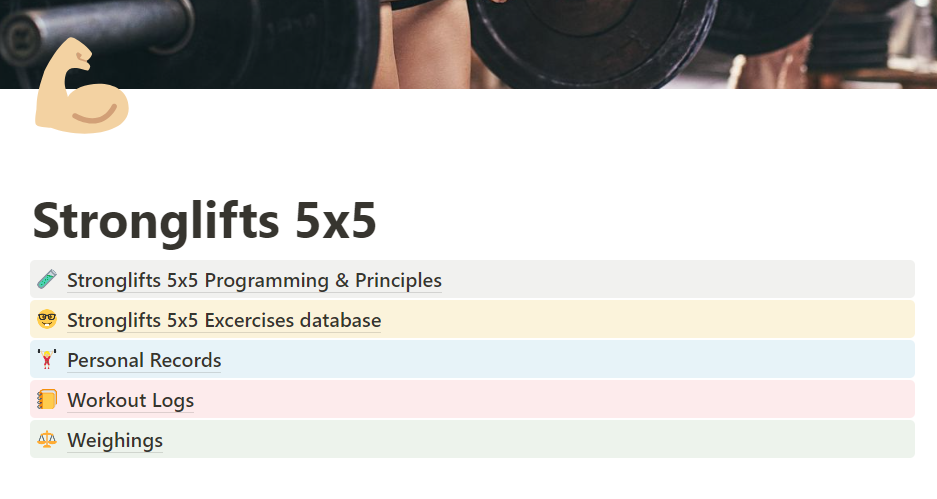
Task: Open the Workout Logs page
Action: click(x=130, y=401)
